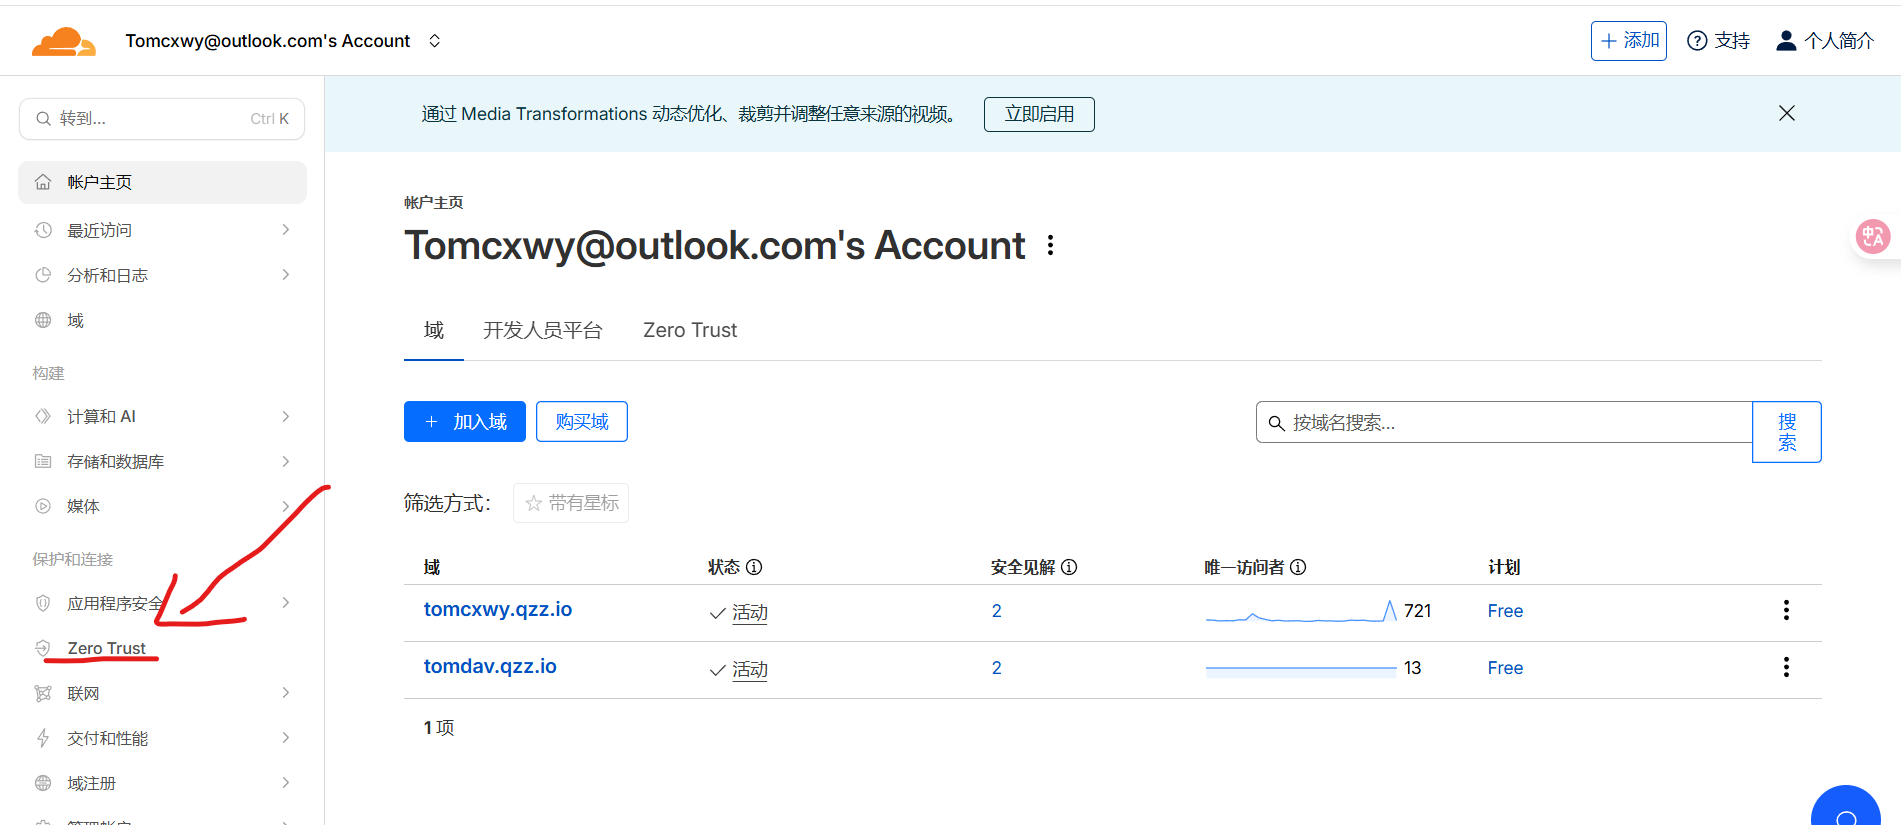The image size is (1901, 825).
Task: Click the translate extension floating icon
Action: coord(1873,237)
